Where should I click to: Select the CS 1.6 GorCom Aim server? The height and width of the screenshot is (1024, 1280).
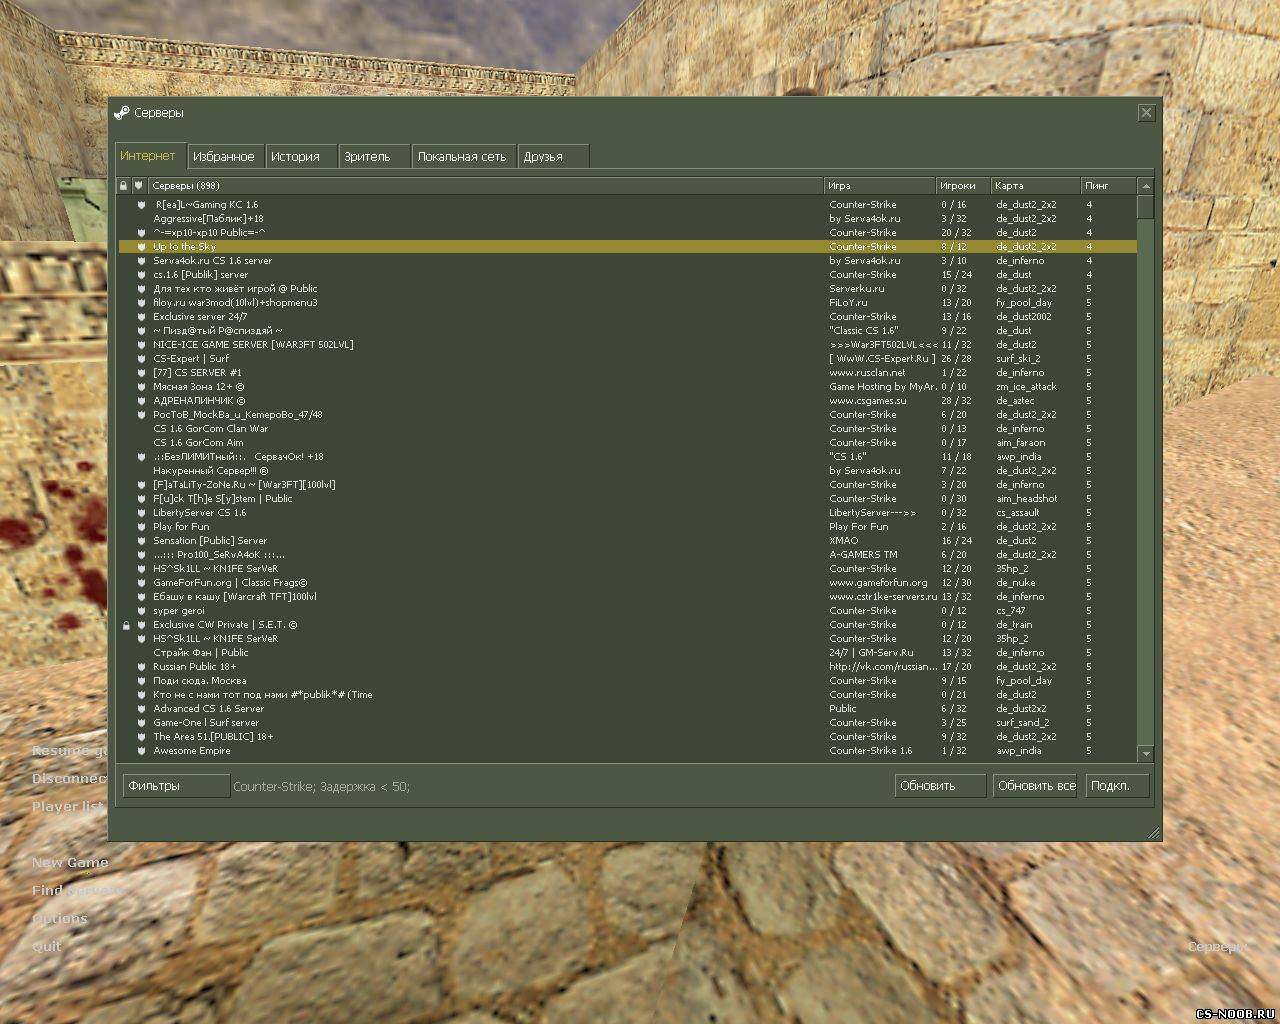[628, 443]
